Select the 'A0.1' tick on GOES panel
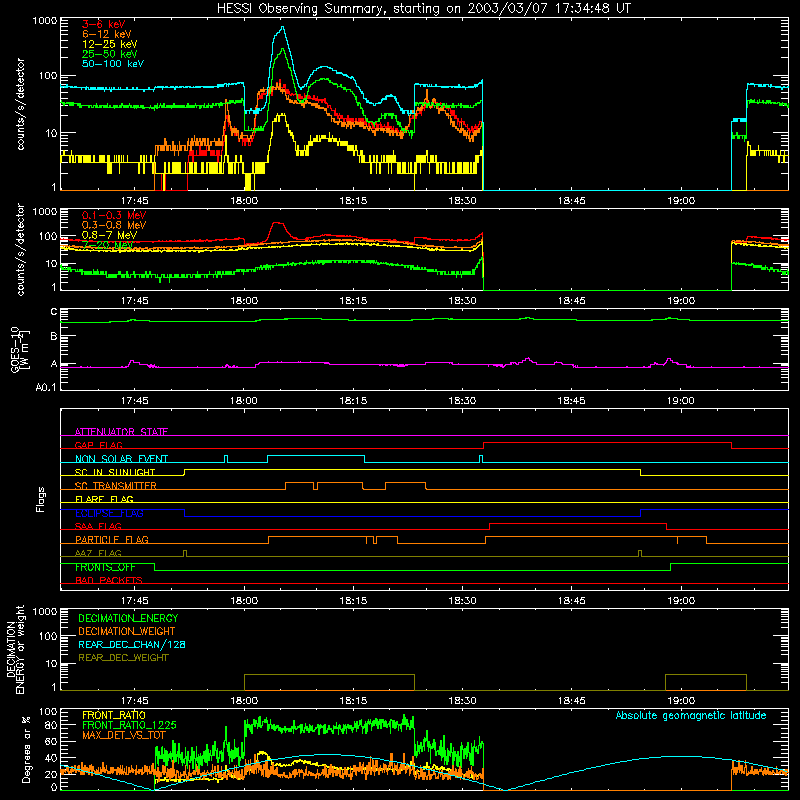The height and width of the screenshot is (800, 800). pos(46,387)
